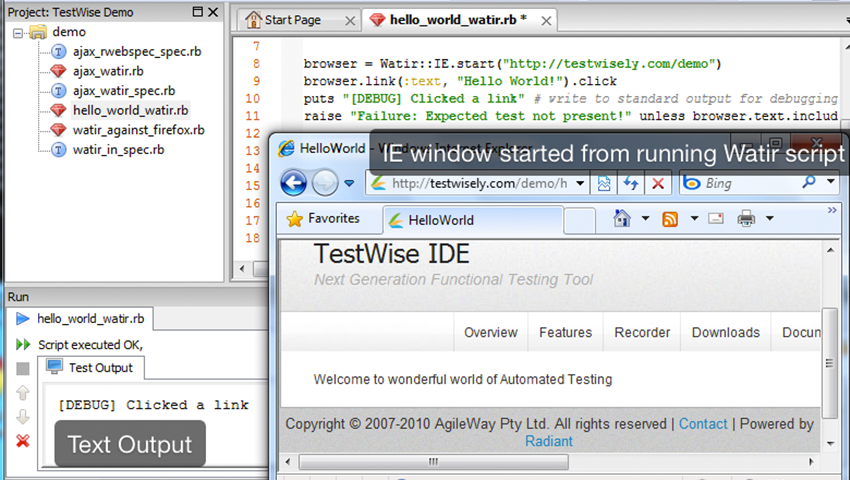Open the Bing search provider dropdown arrow

(x=831, y=183)
